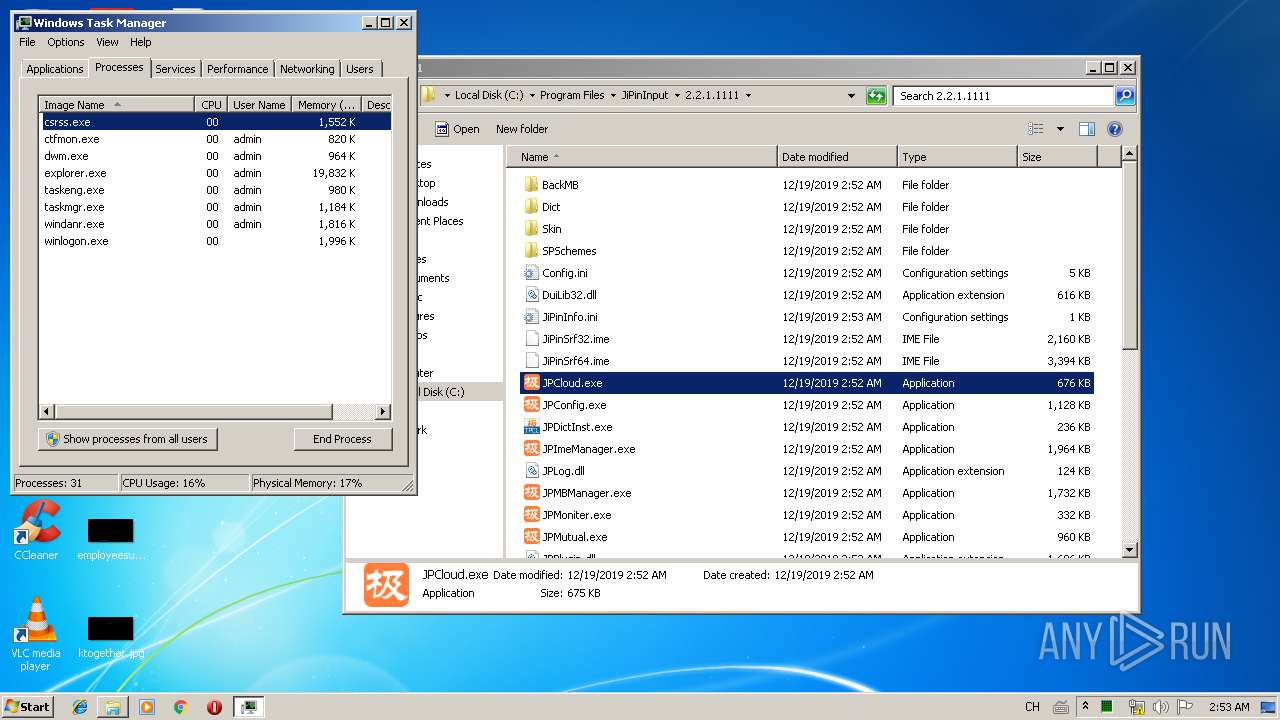The height and width of the screenshot is (720, 1280).
Task: Open the File menu in Task Manager
Action: 27,42
